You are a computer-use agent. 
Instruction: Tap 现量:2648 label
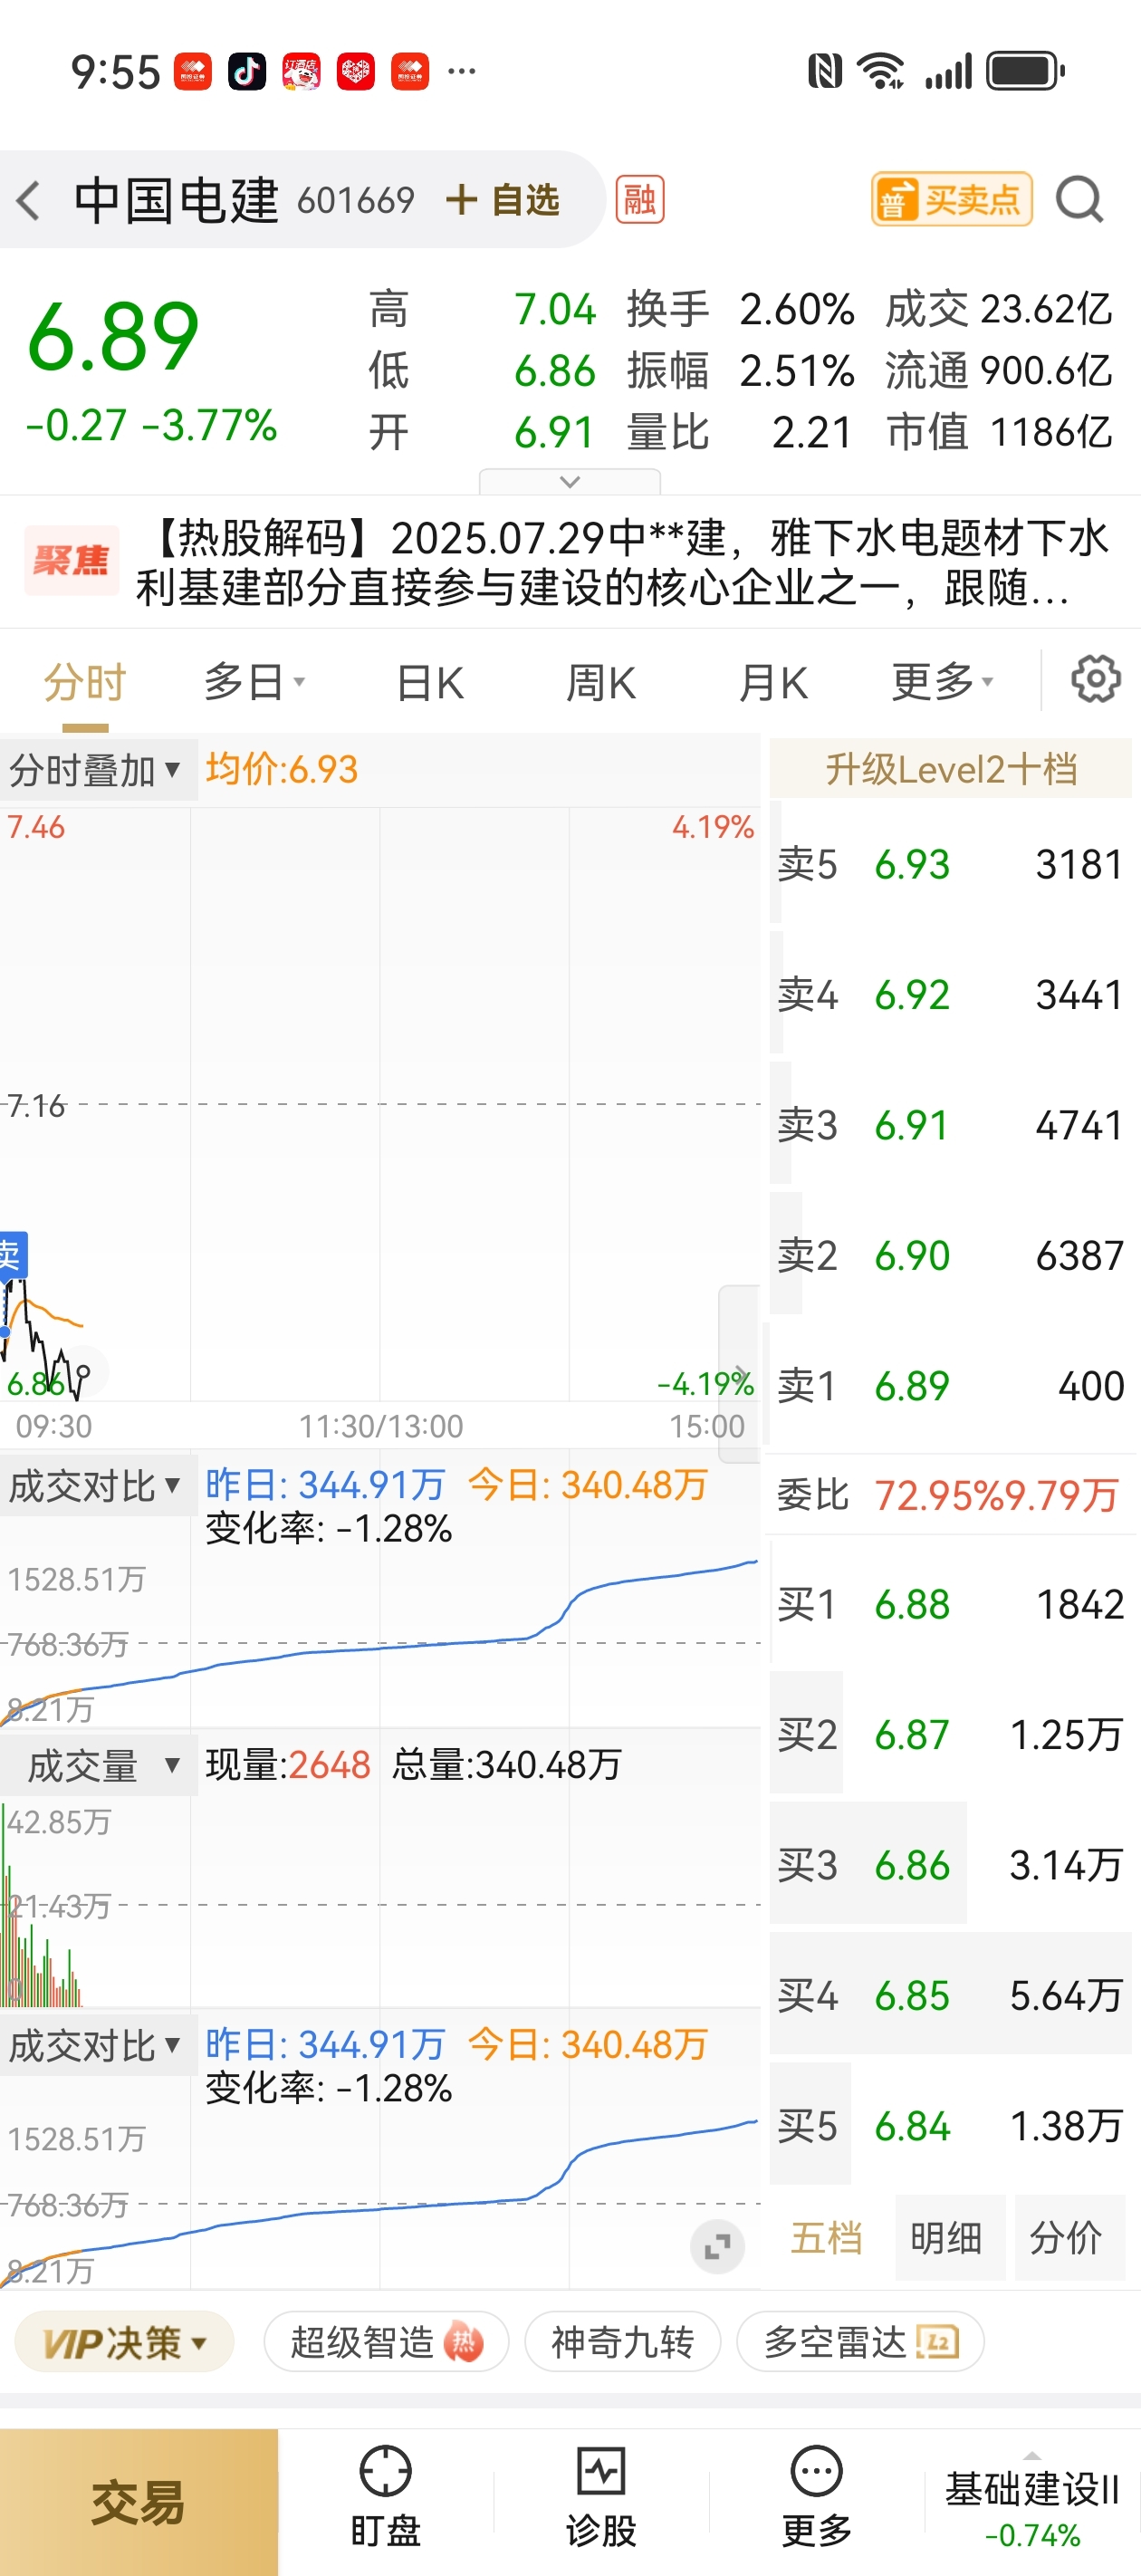pyautogui.click(x=288, y=1765)
